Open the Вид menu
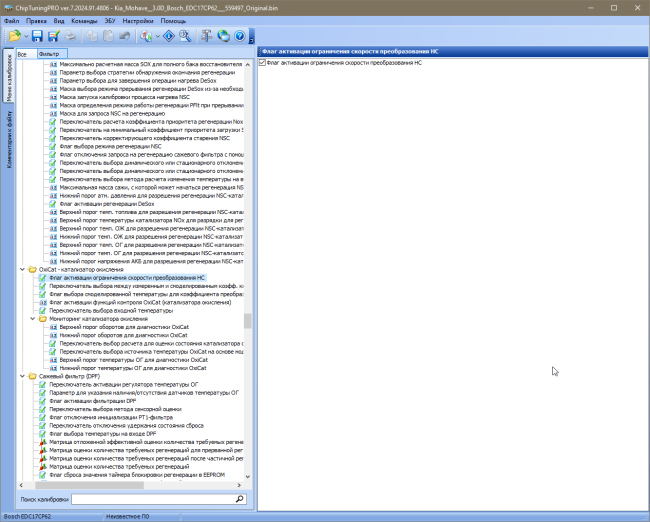The height and width of the screenshot is (522, 650). 59,21
